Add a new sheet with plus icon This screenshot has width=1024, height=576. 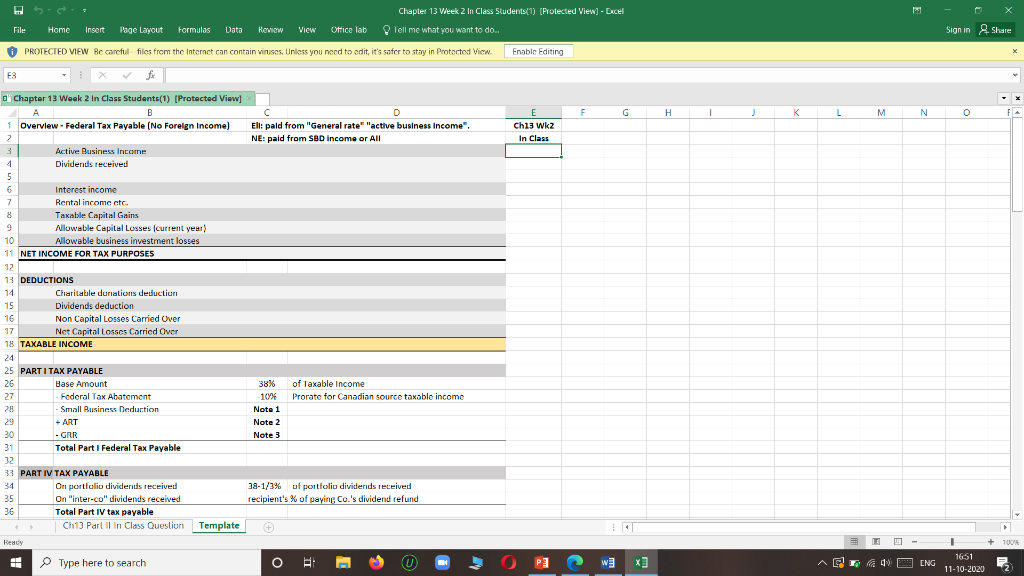(x=268, y=527)
